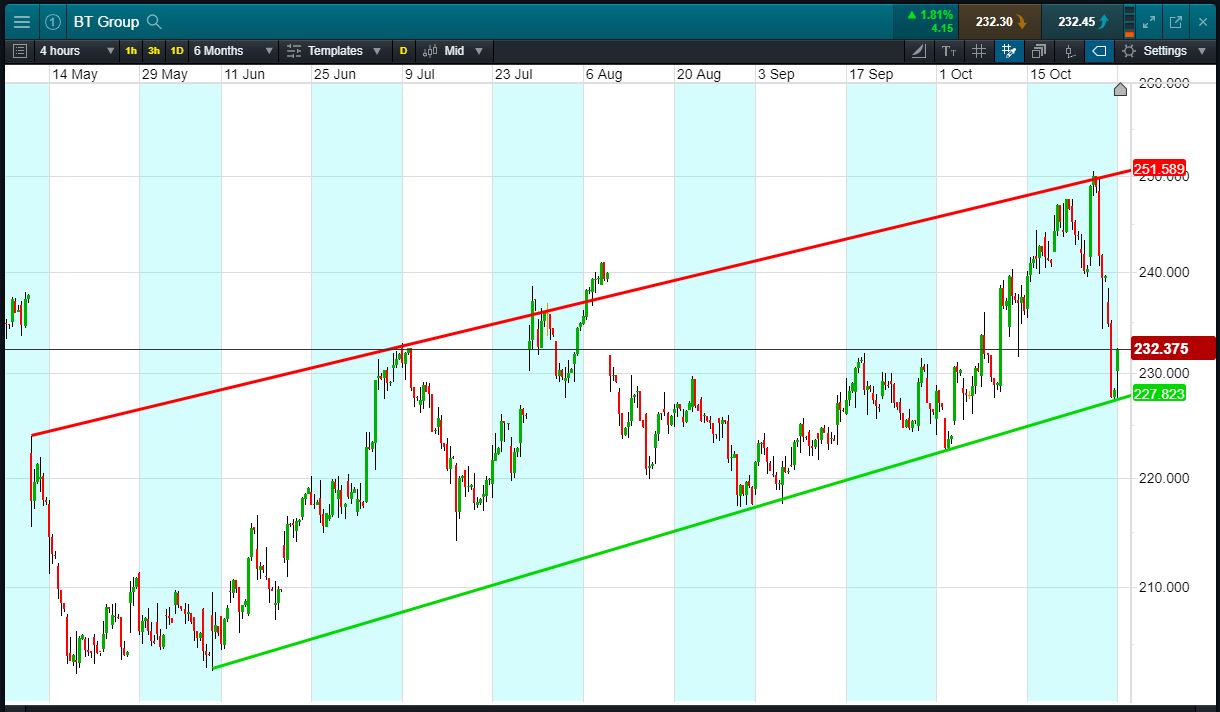Click the sell price 232.30 button
Image resolution: width=1220 pixels, height=712 pixels.
click(999, 21)
